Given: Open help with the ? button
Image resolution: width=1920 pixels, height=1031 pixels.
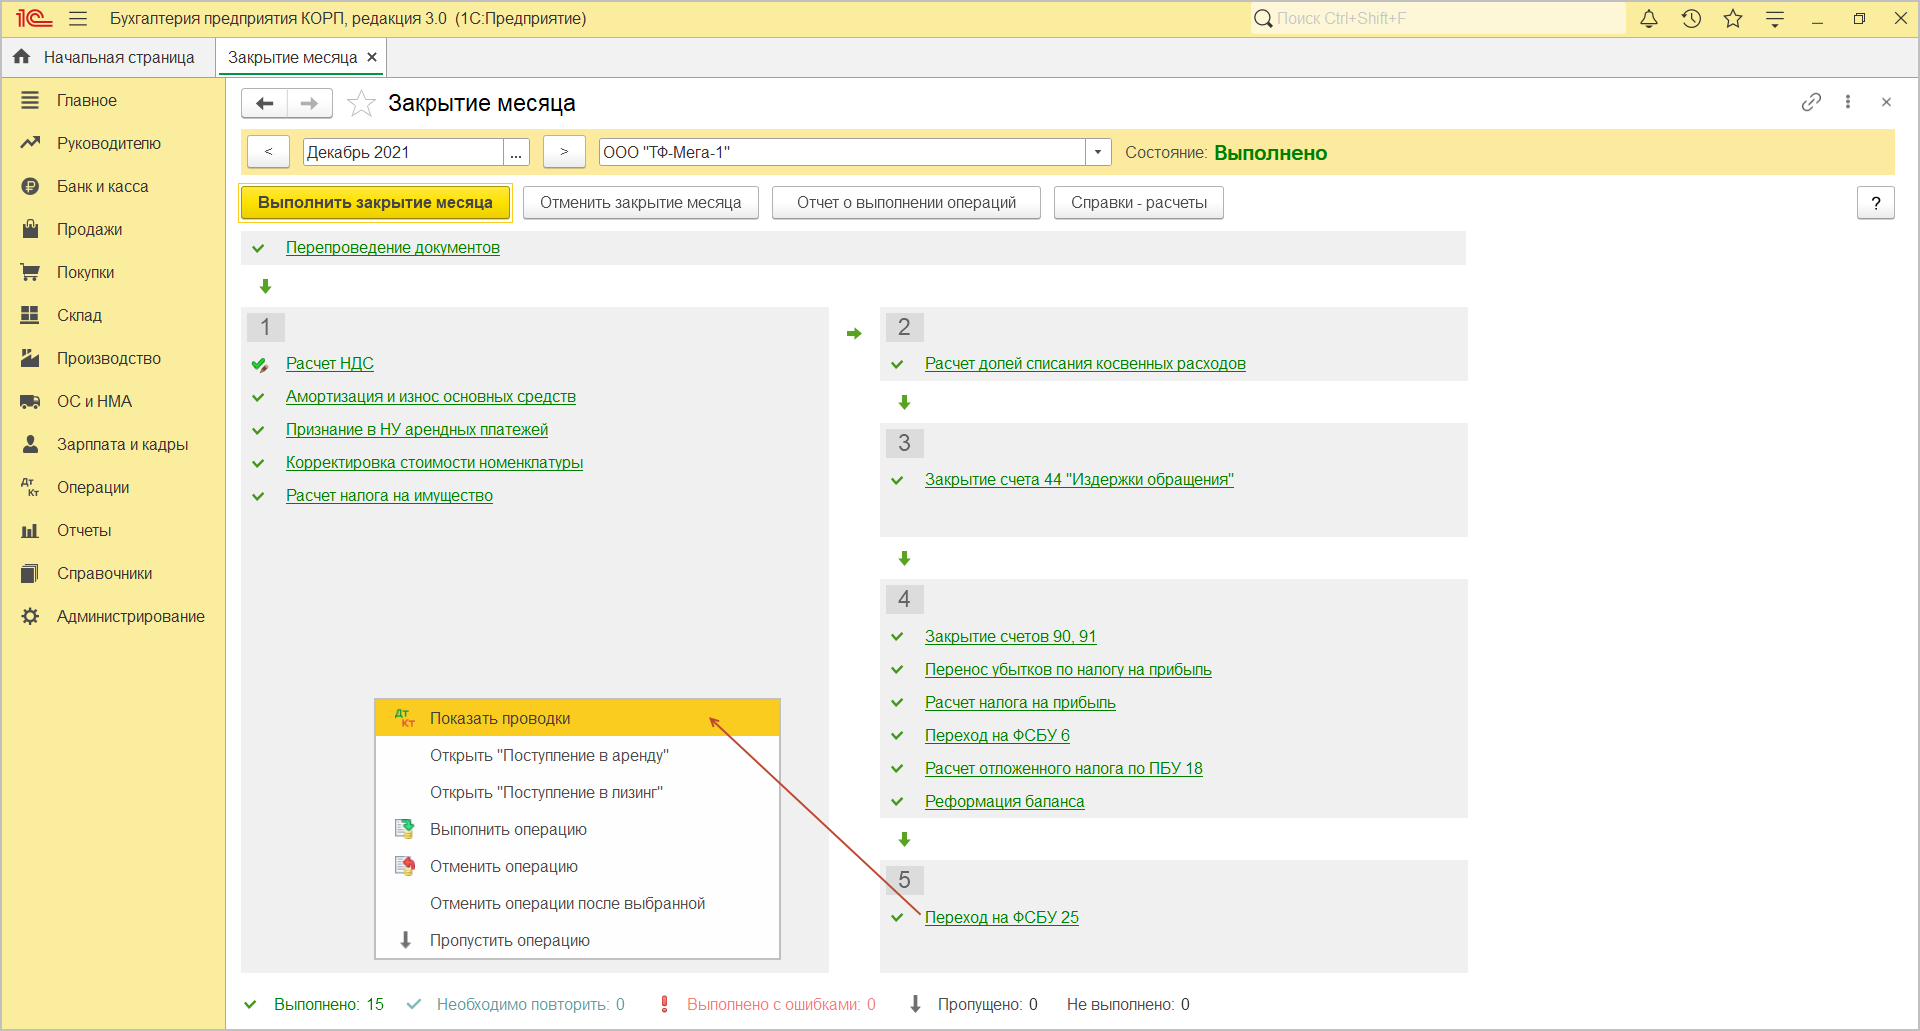Looking at the screenshot, I should [1876, 203].
